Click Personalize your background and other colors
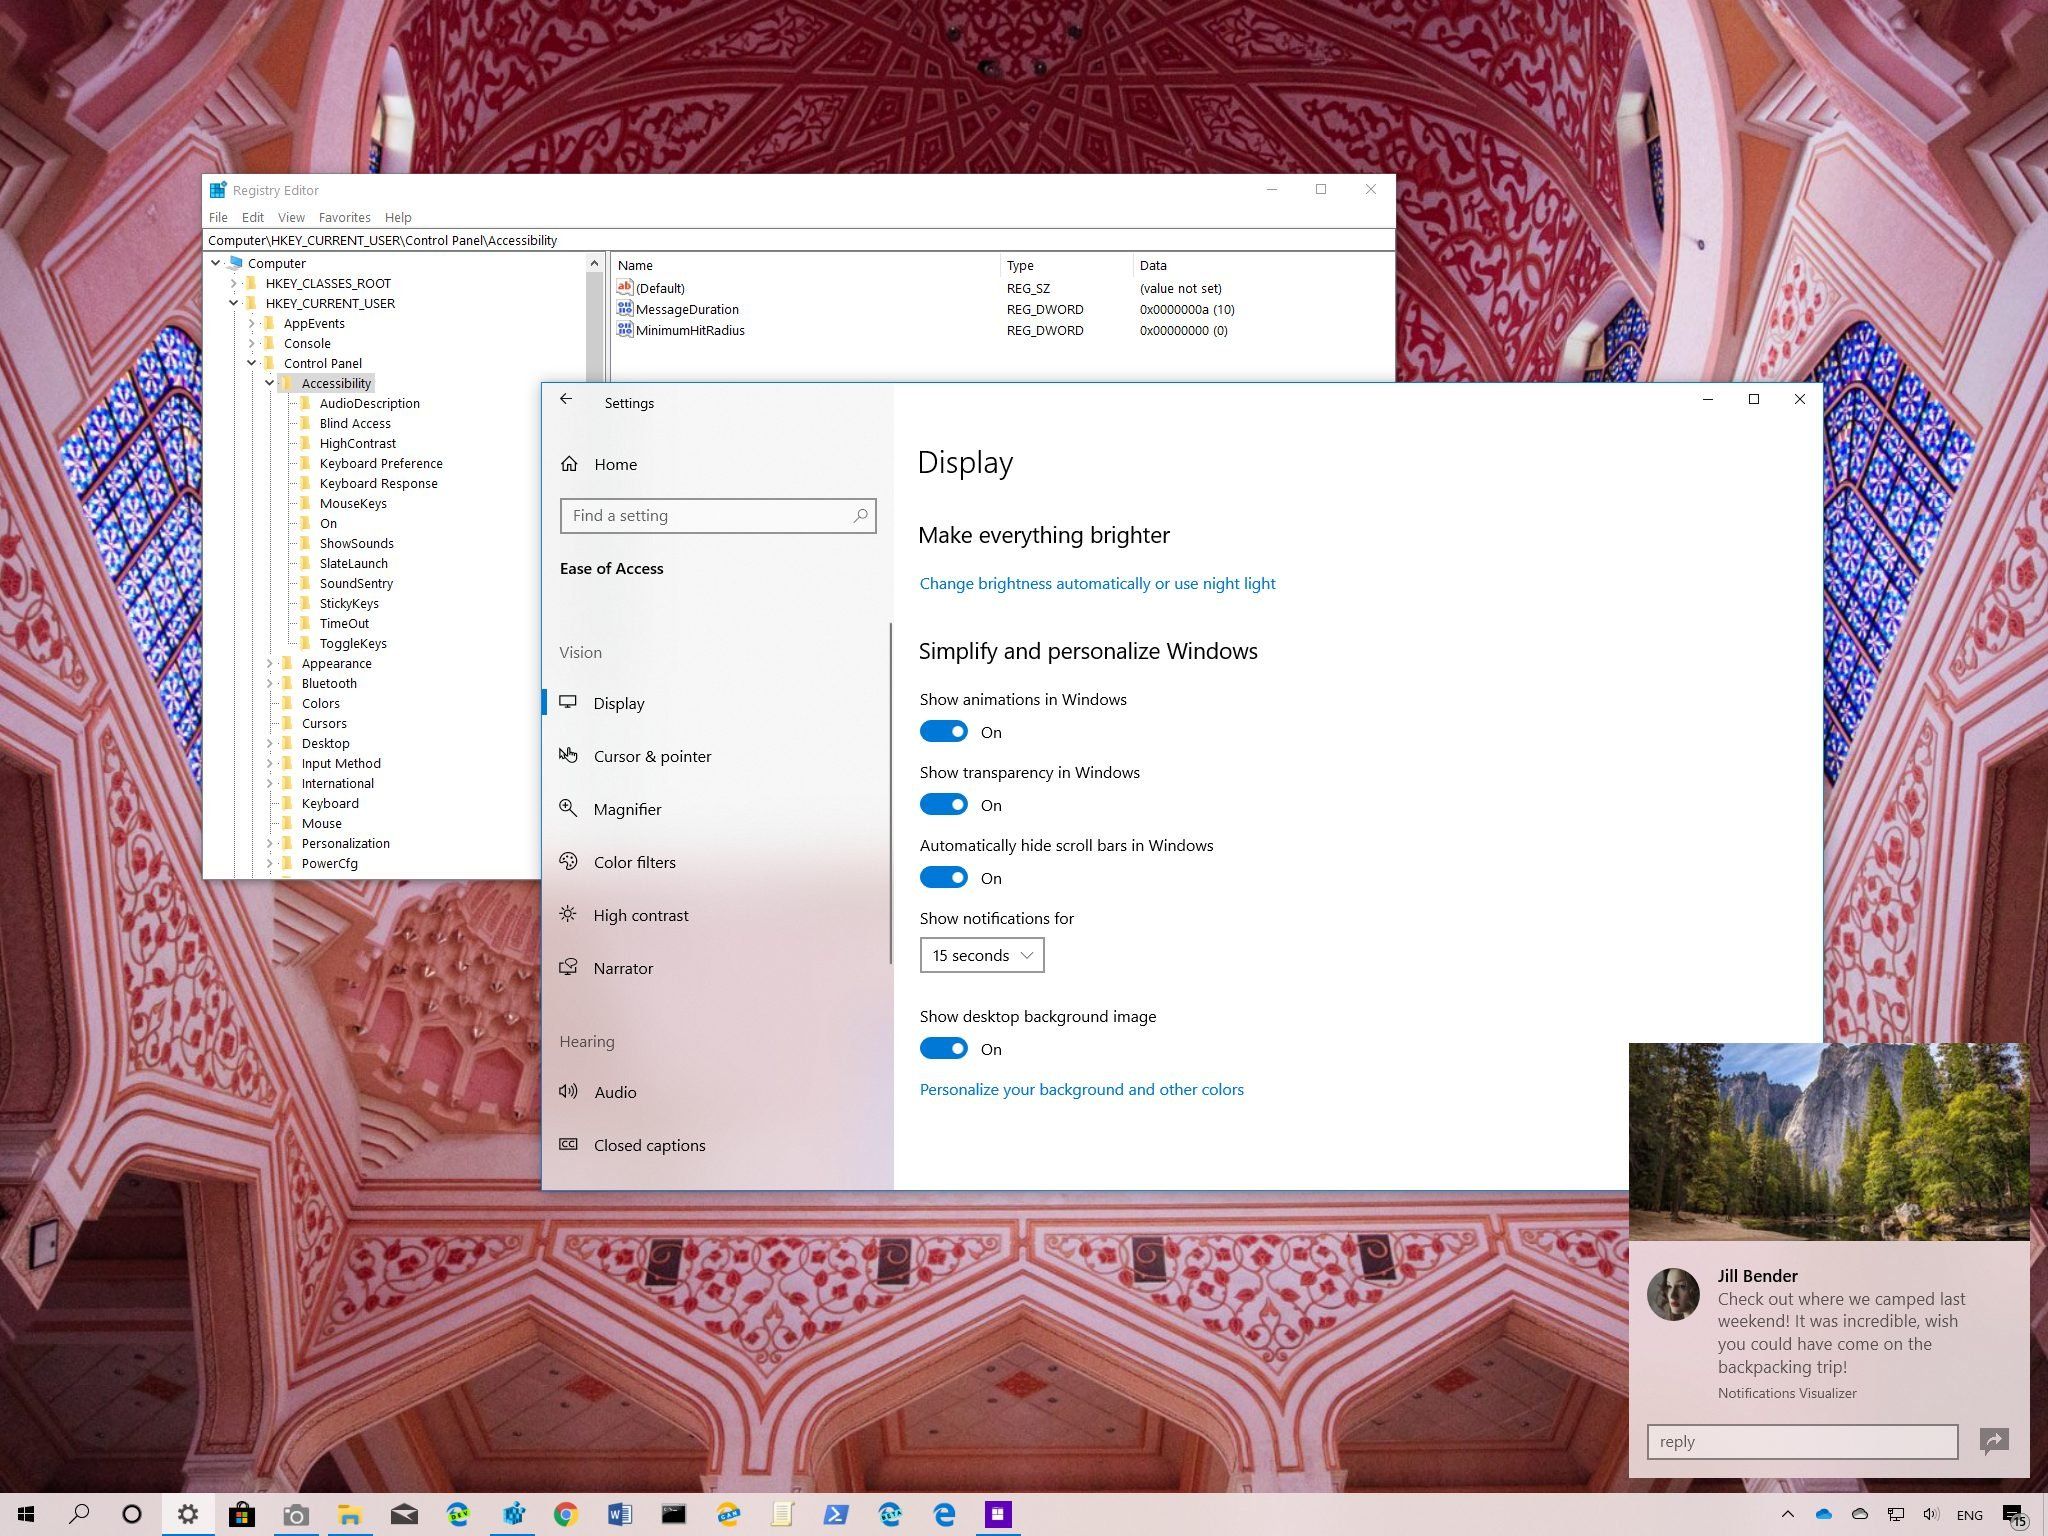The image size is (2048, 1536). (x=1081, y=1089)
